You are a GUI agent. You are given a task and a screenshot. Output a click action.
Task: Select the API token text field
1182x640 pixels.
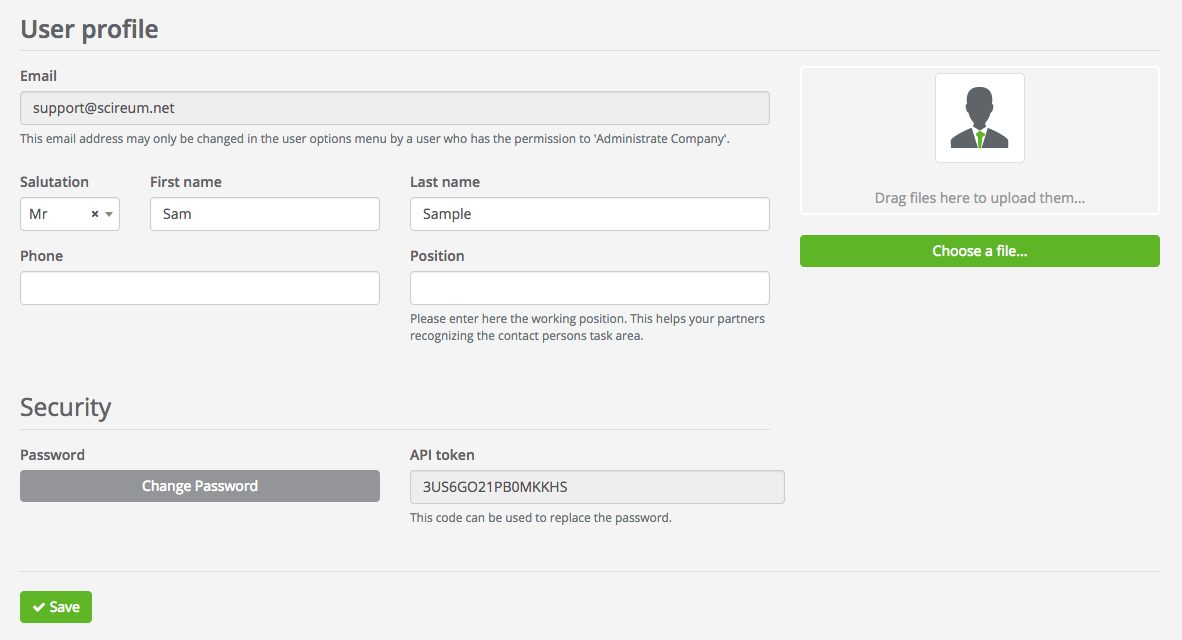click(596, 487)
